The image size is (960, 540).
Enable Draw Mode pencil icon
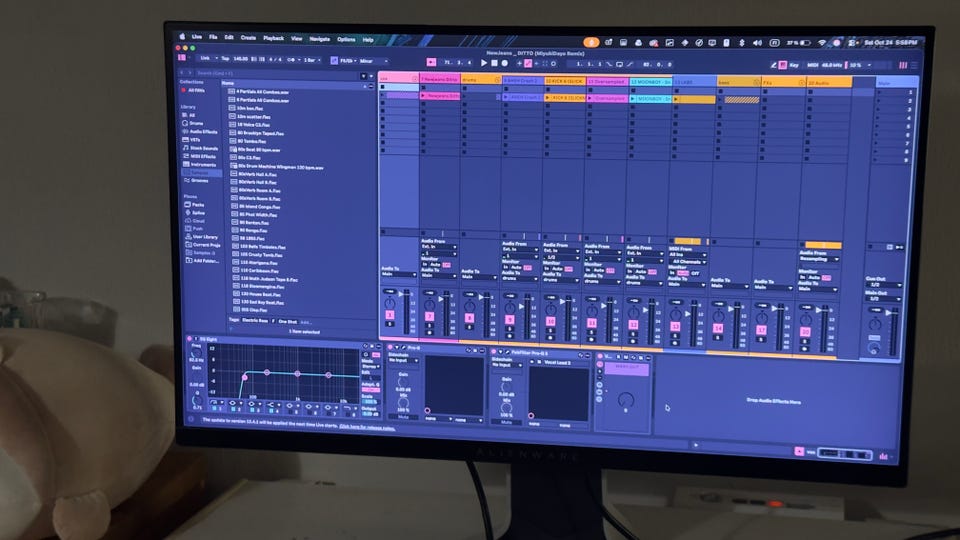coord(773,65)
